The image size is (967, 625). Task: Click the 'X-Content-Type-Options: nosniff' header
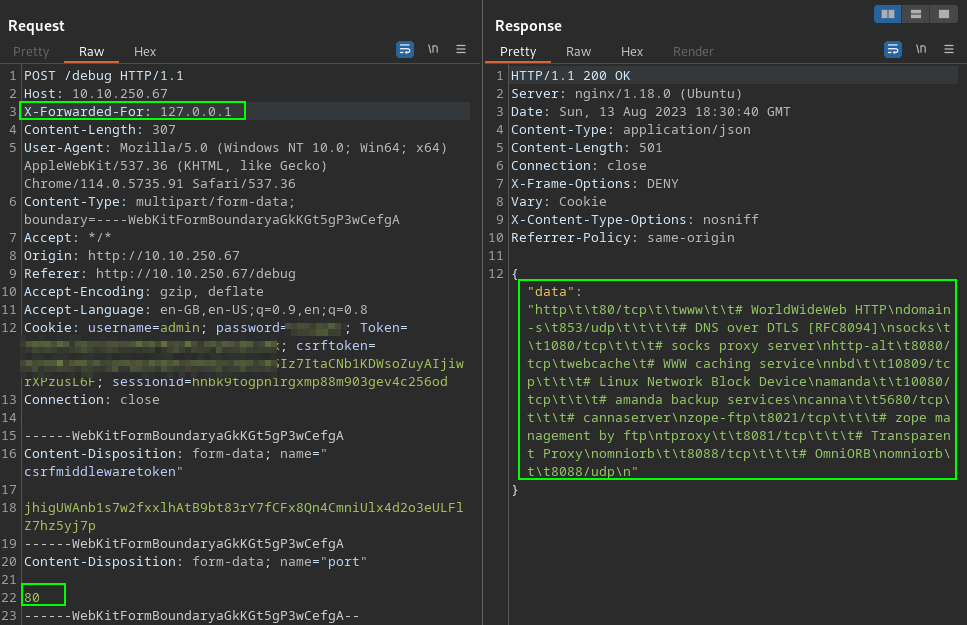point(635,220)
